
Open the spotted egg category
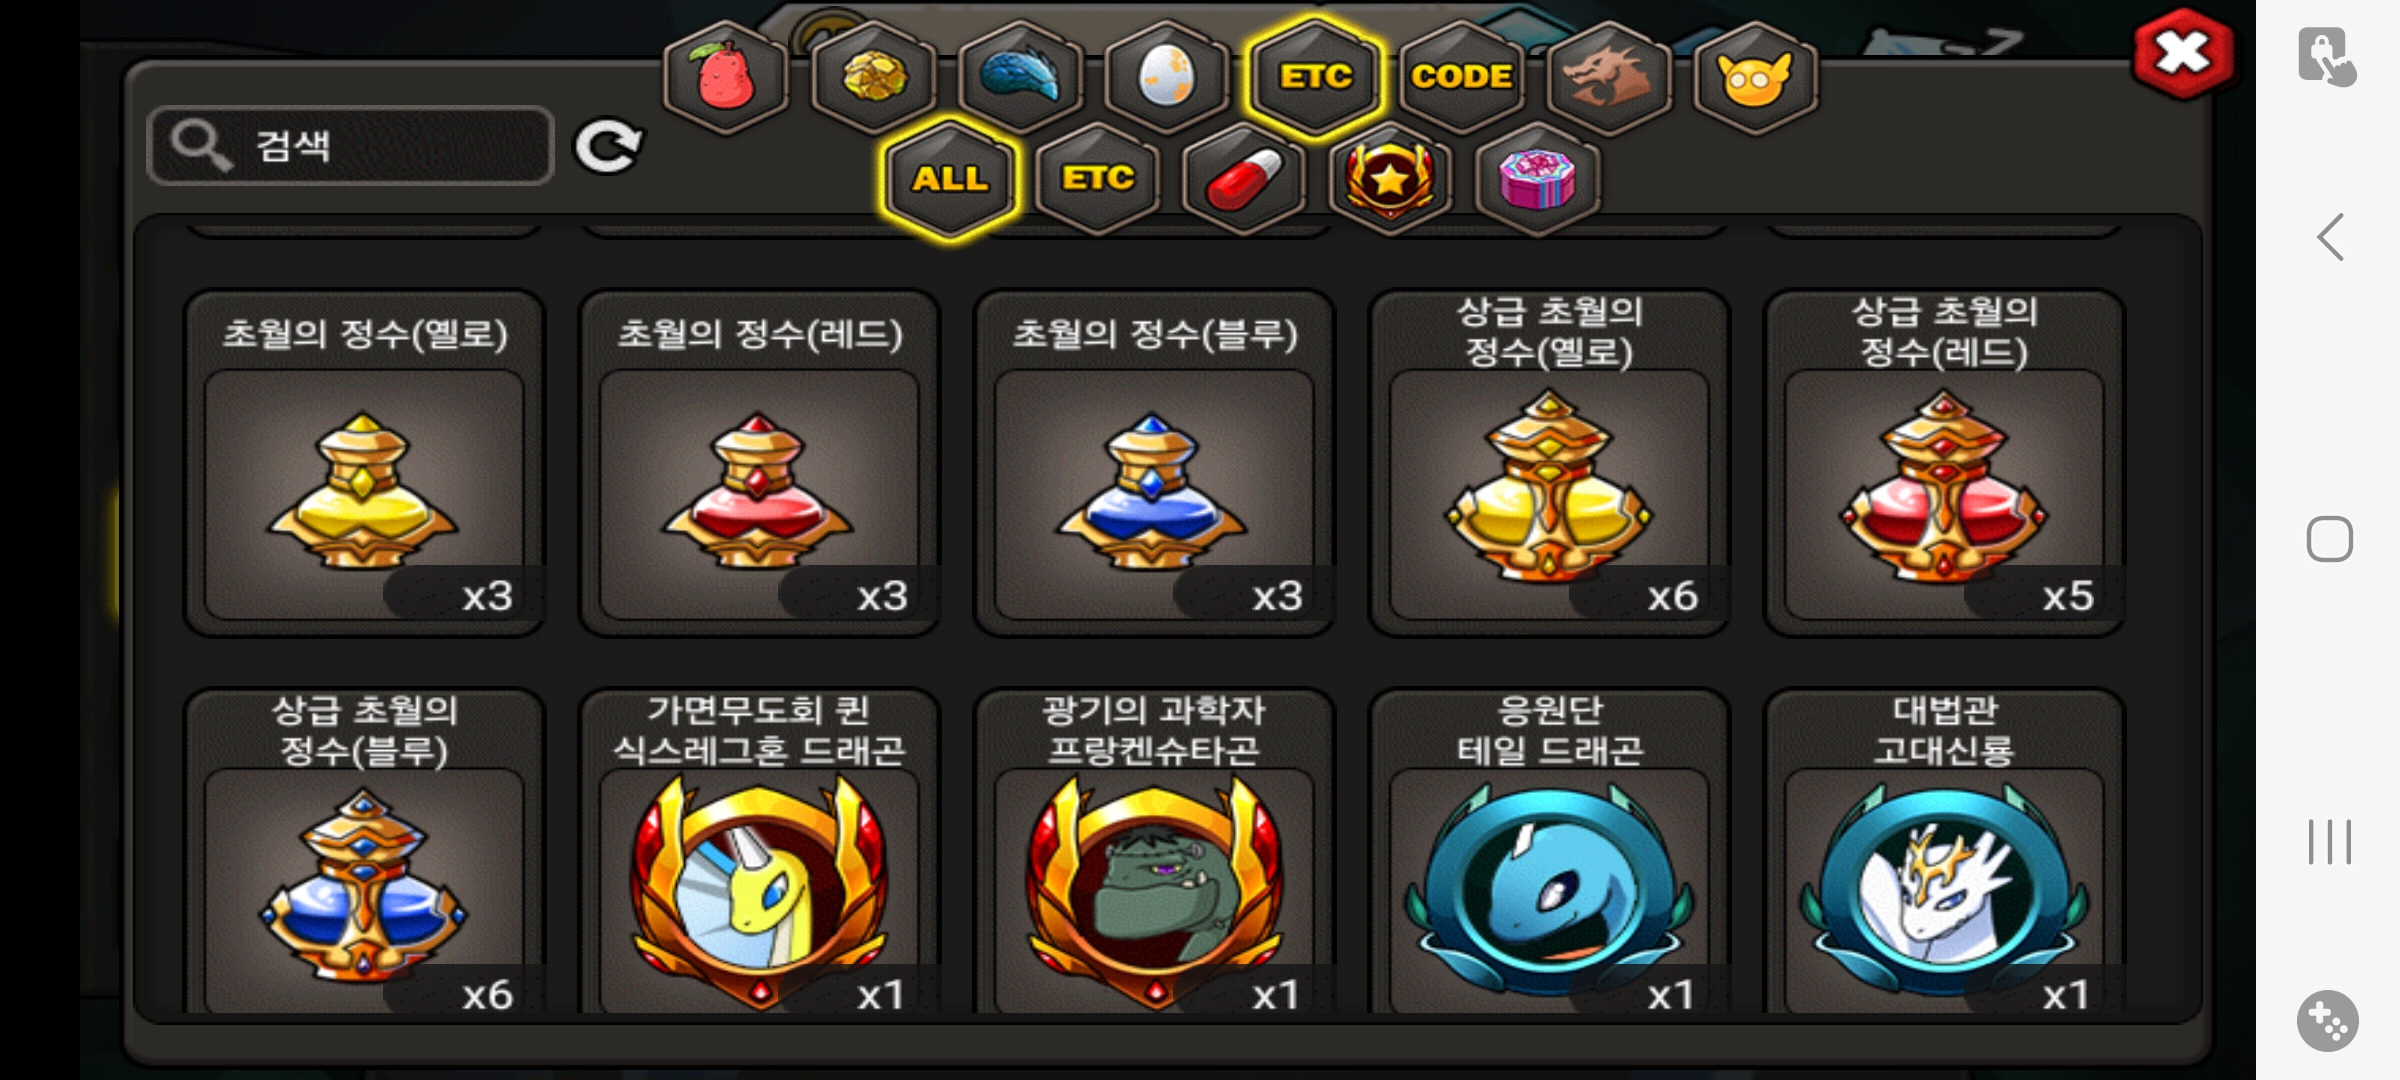click(1167, 77)
